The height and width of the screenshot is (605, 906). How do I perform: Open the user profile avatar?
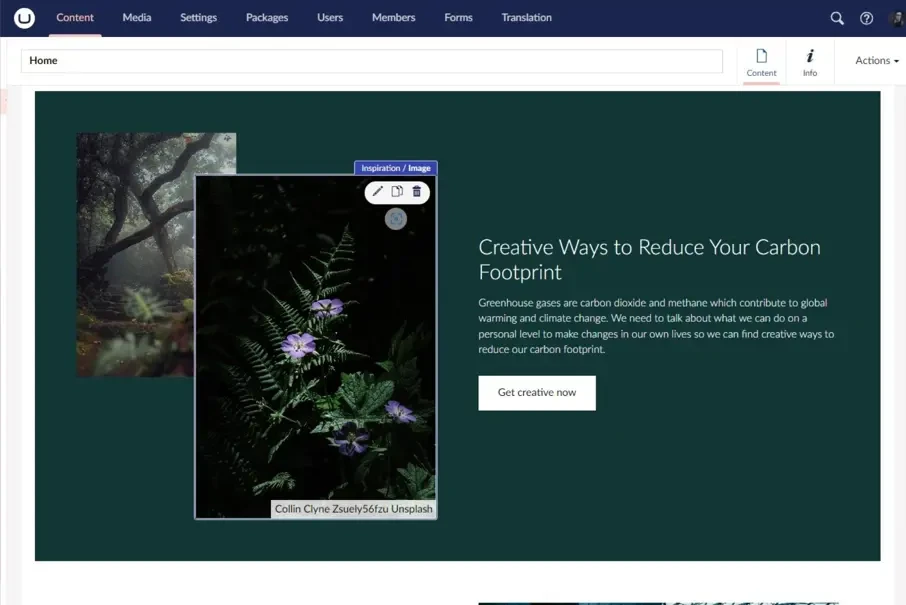point(897,18)
